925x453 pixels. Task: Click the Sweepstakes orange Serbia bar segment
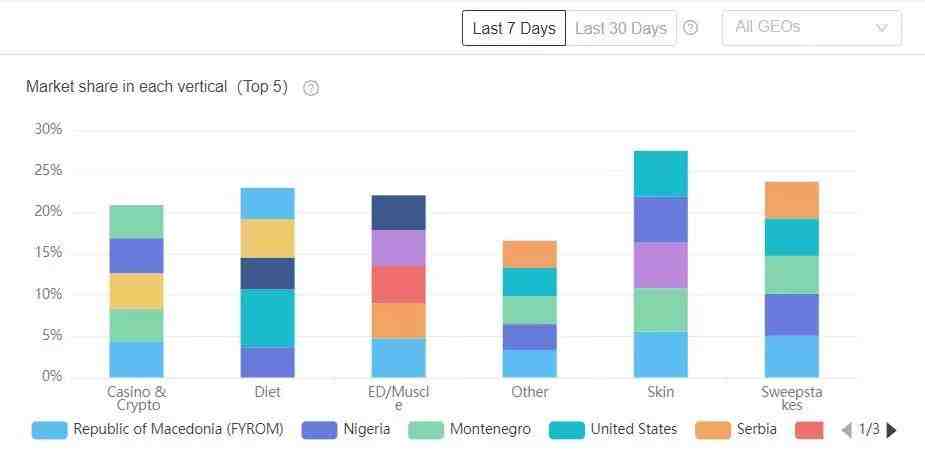[792, 200]
